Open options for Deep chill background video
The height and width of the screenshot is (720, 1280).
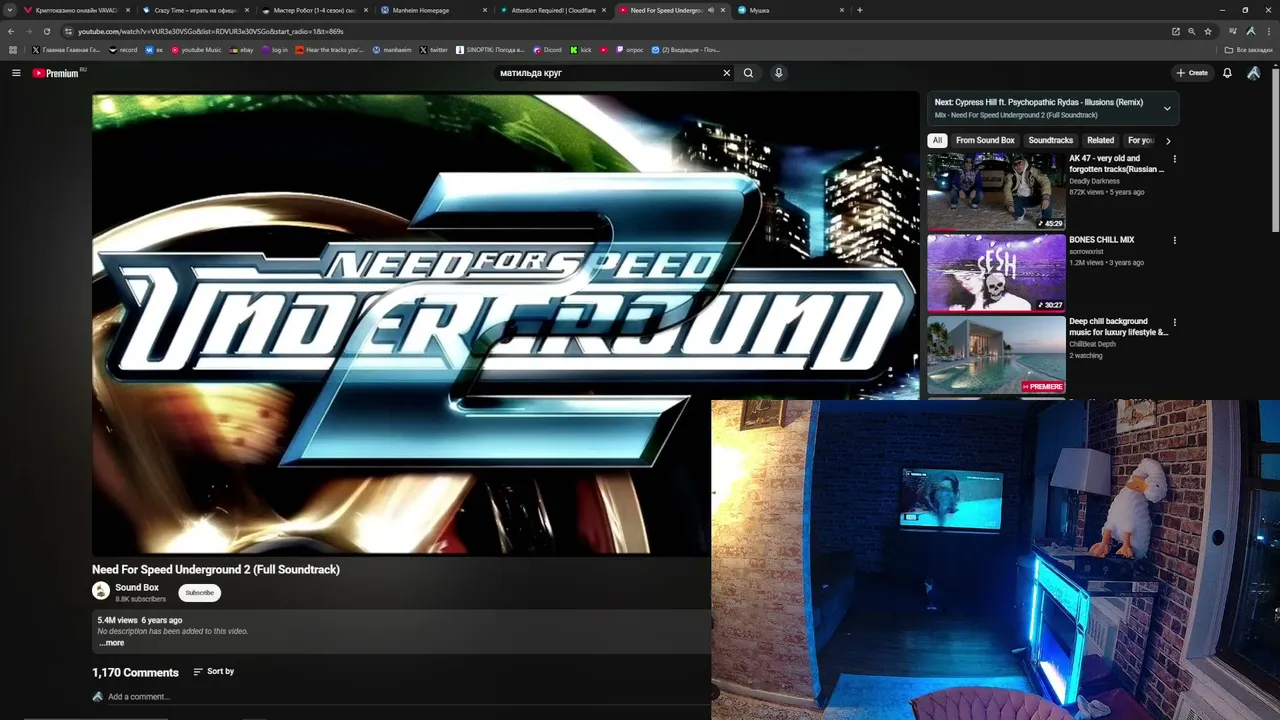[1175, 323]
